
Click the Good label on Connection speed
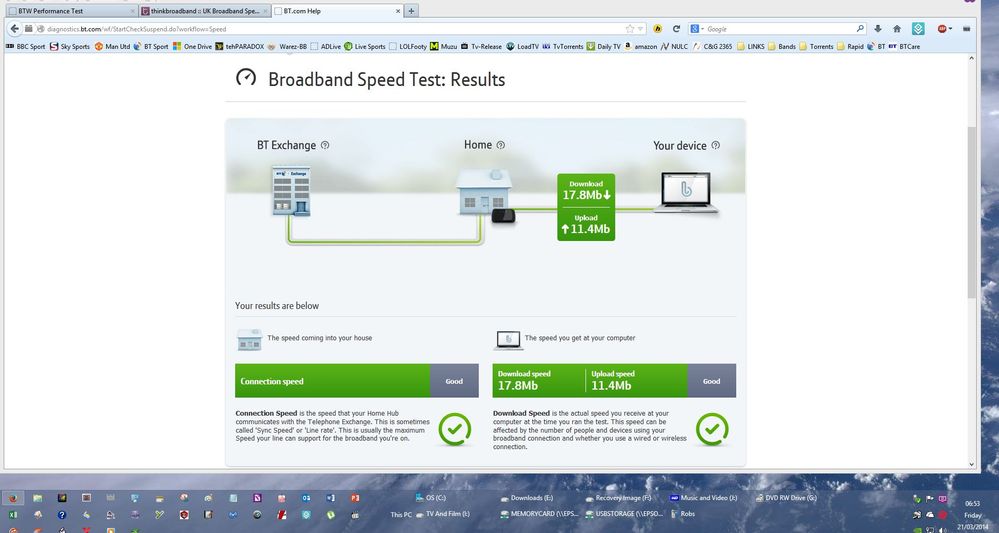(454, 381)
